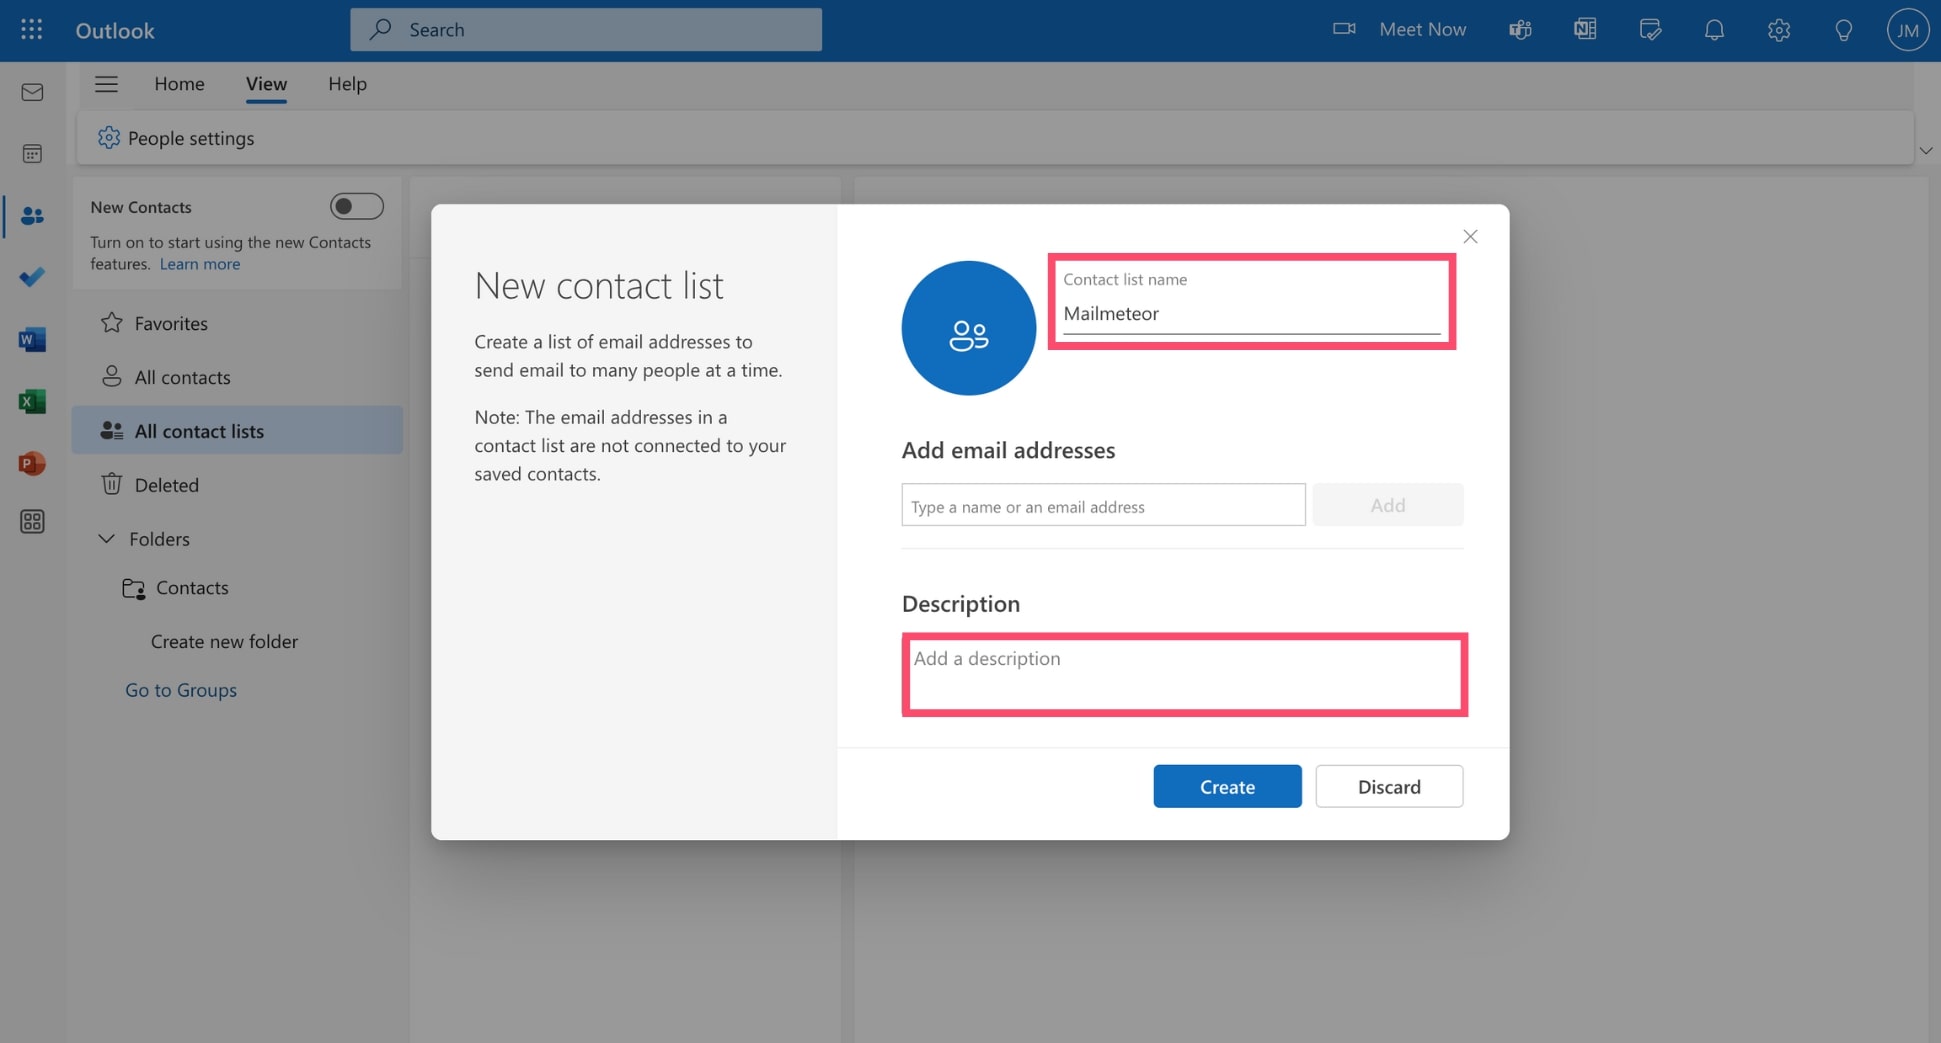Viewport: 1941px width, 1043px height.
Task: Toggle the hamburger navigation pane icon
Action: pos(106,84)
